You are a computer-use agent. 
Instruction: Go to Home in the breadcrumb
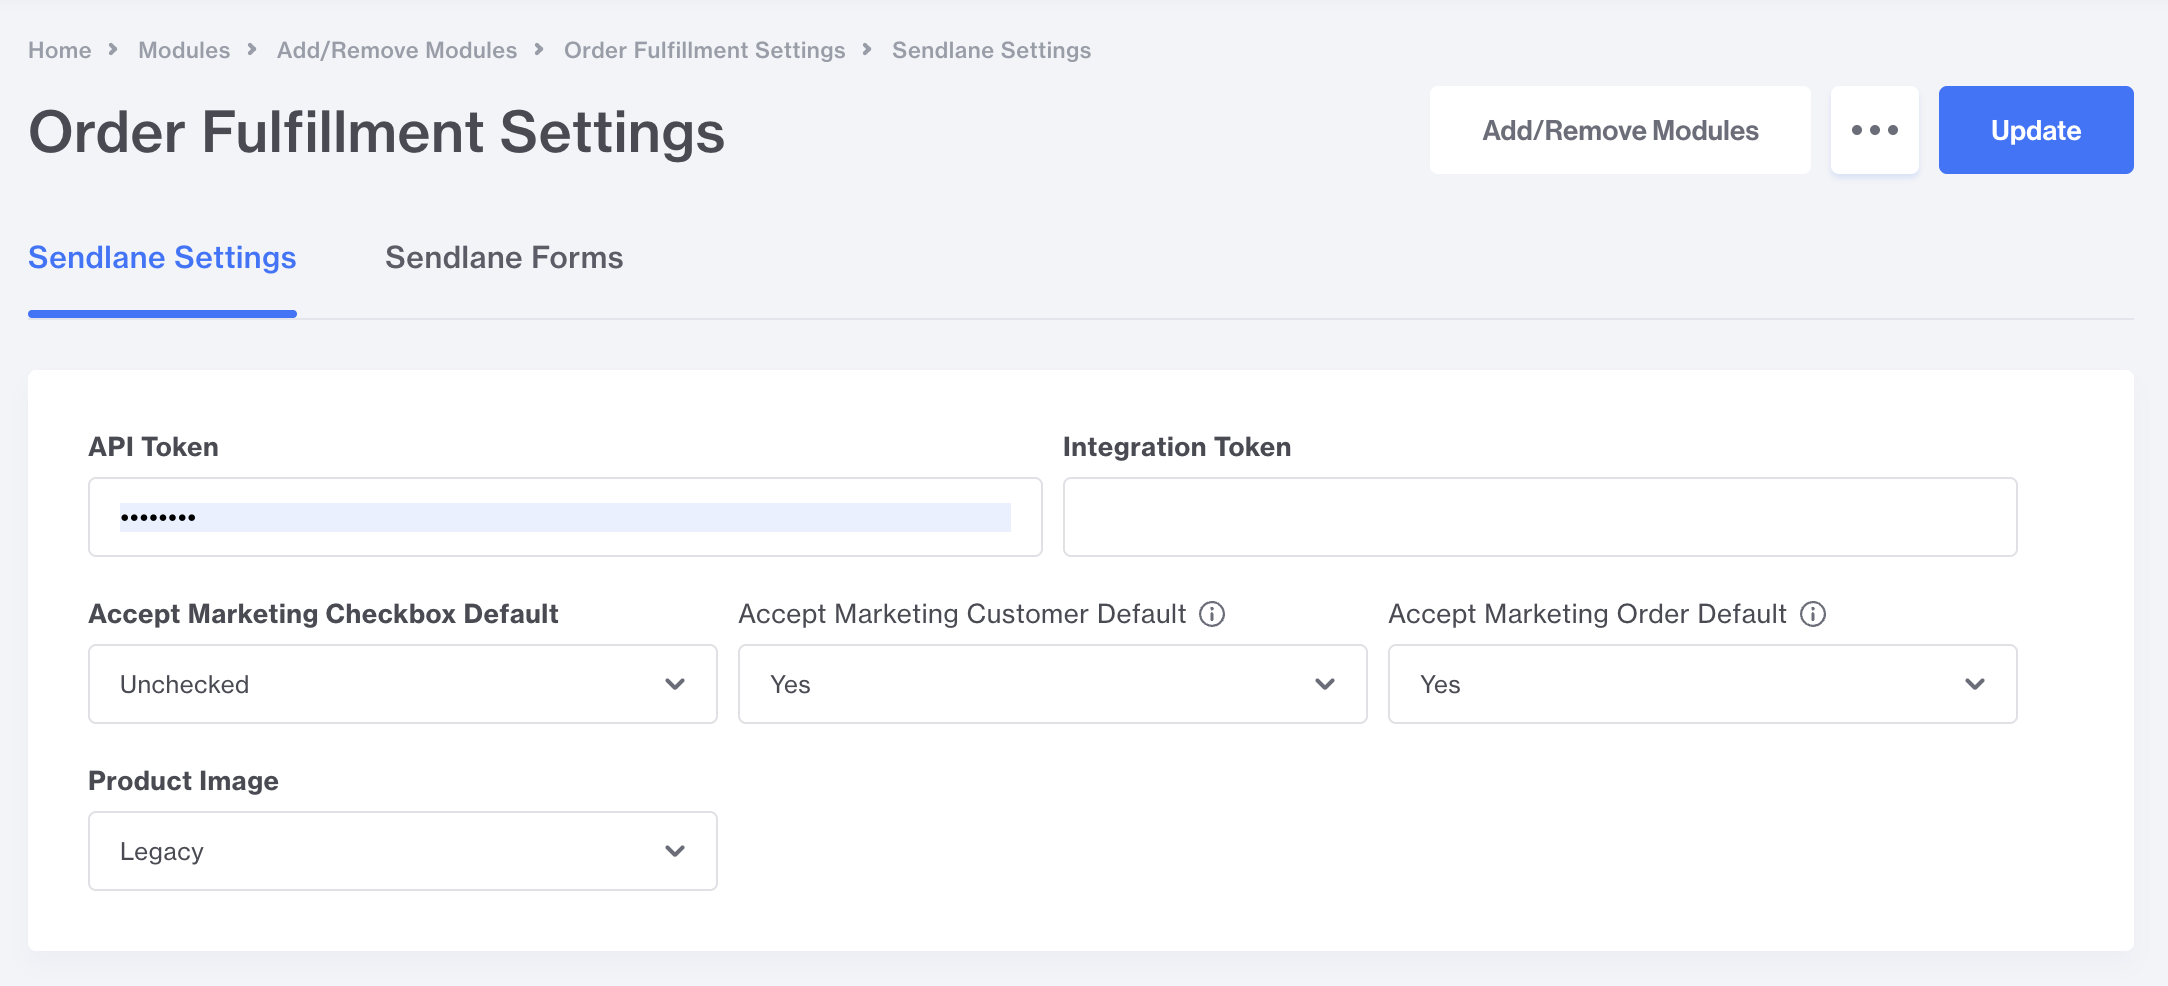[x=60, y=50]
